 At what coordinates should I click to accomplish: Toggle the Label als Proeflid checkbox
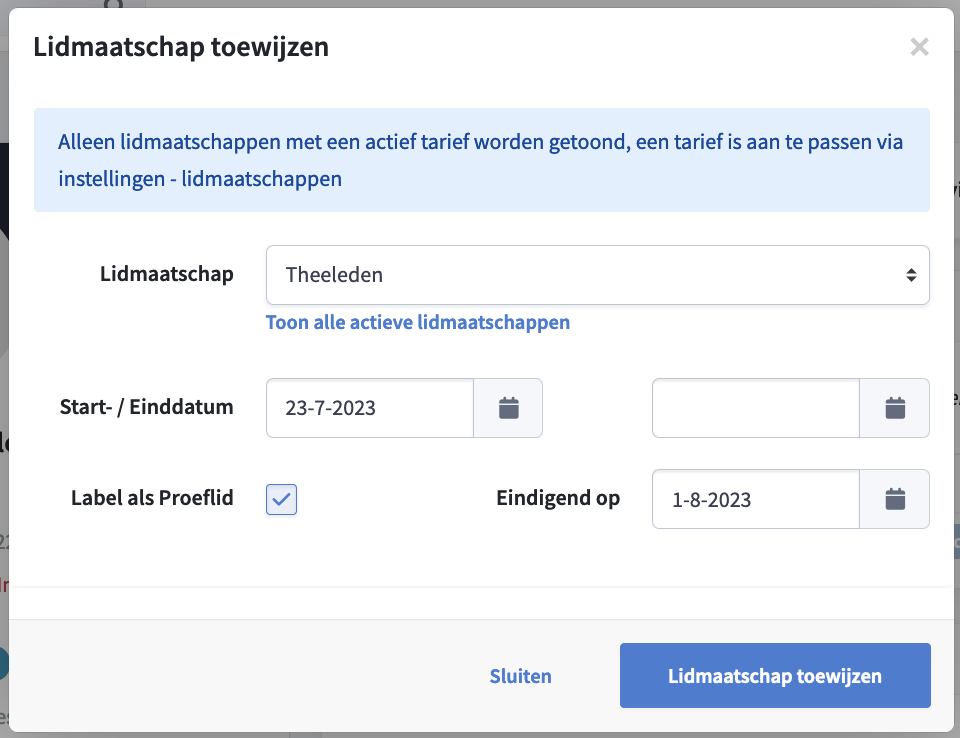pos(282,499)
